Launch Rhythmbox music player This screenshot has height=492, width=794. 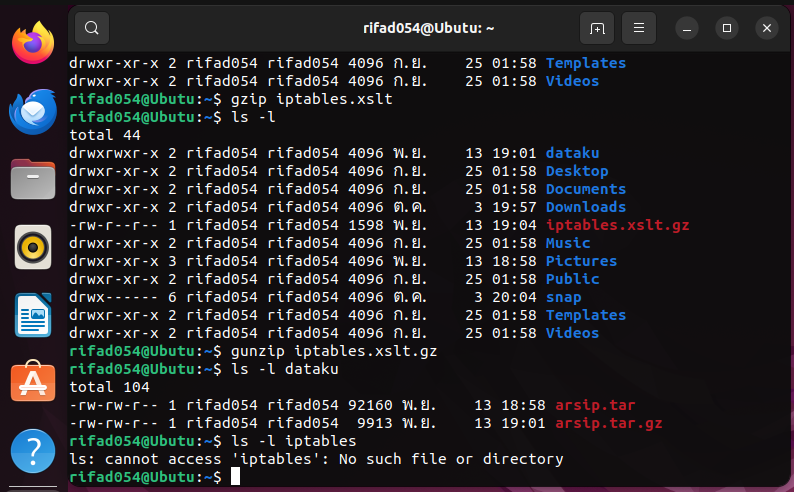[x=32, y=247]
